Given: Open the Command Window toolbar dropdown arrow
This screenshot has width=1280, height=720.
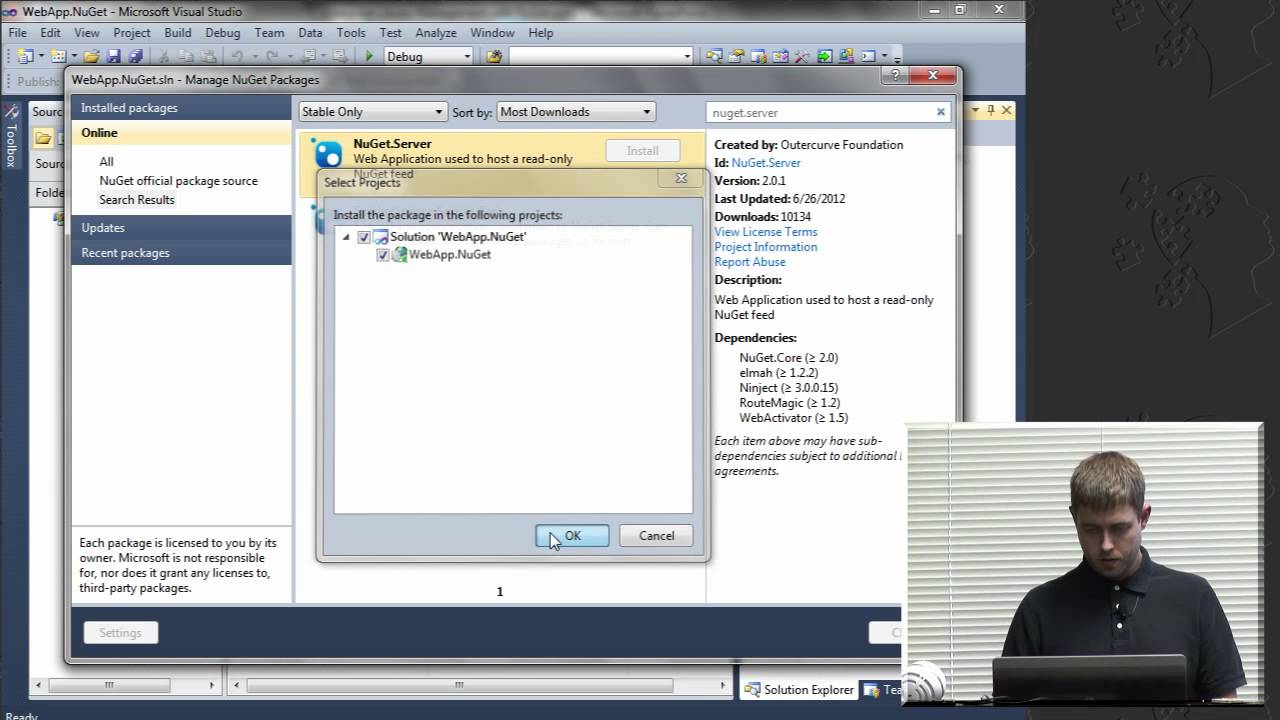Looking at the screenshot, I should [x=884, y=56].
